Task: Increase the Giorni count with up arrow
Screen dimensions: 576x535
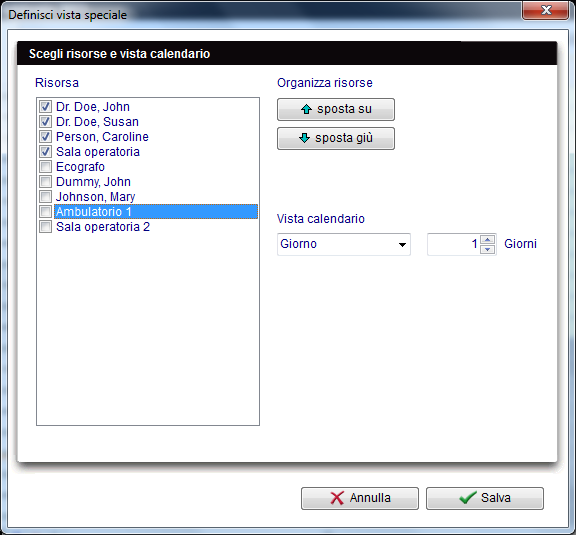Action: pos(487,240)
